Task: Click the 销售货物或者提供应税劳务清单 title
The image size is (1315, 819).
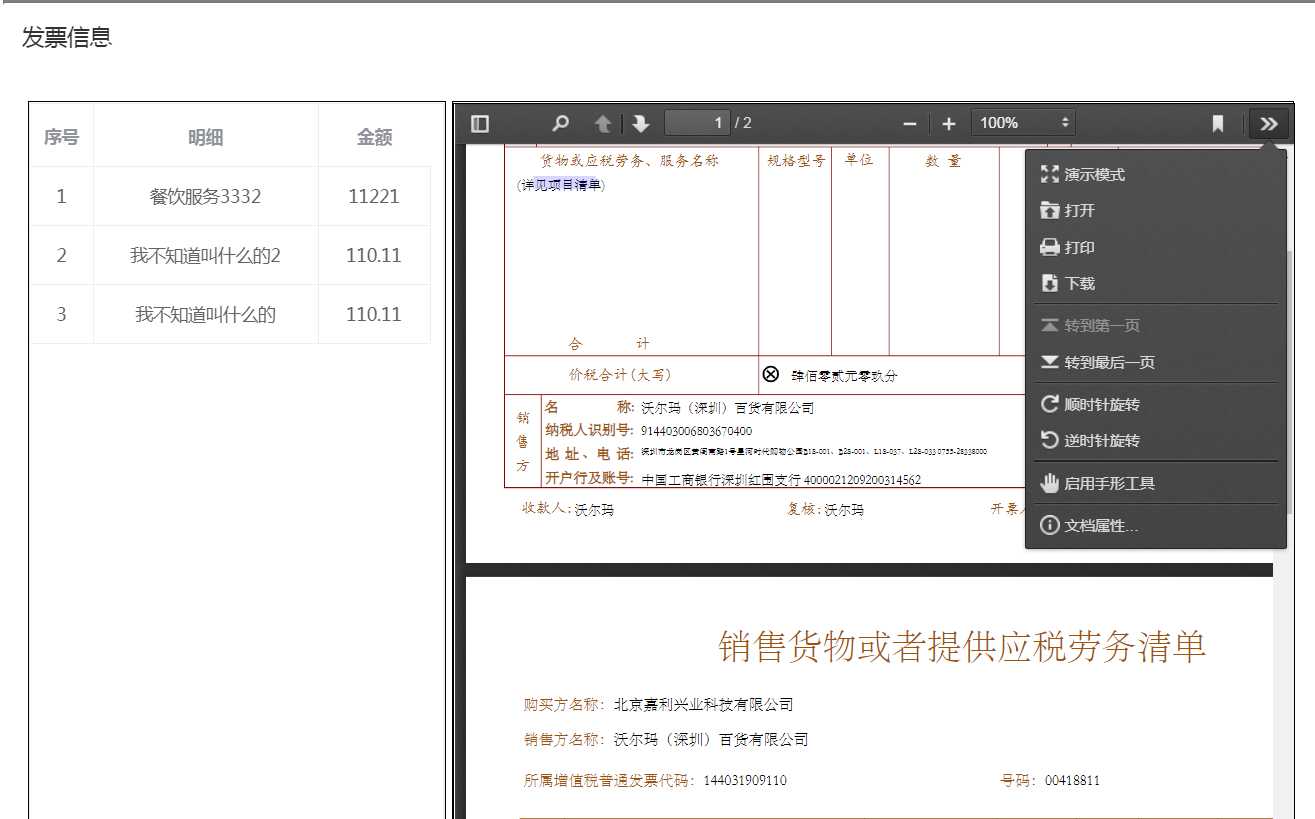Action: click(962, 647)
